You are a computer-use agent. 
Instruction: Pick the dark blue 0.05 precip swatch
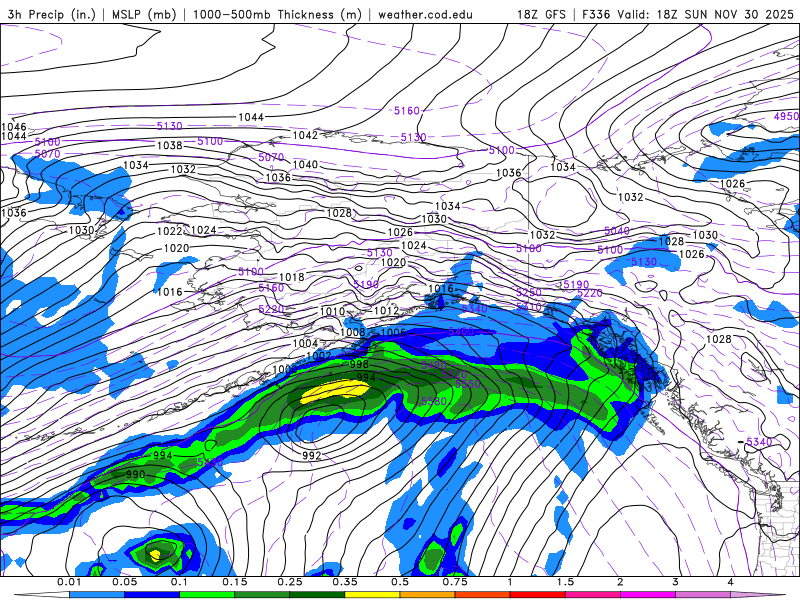tap(152, 595)
